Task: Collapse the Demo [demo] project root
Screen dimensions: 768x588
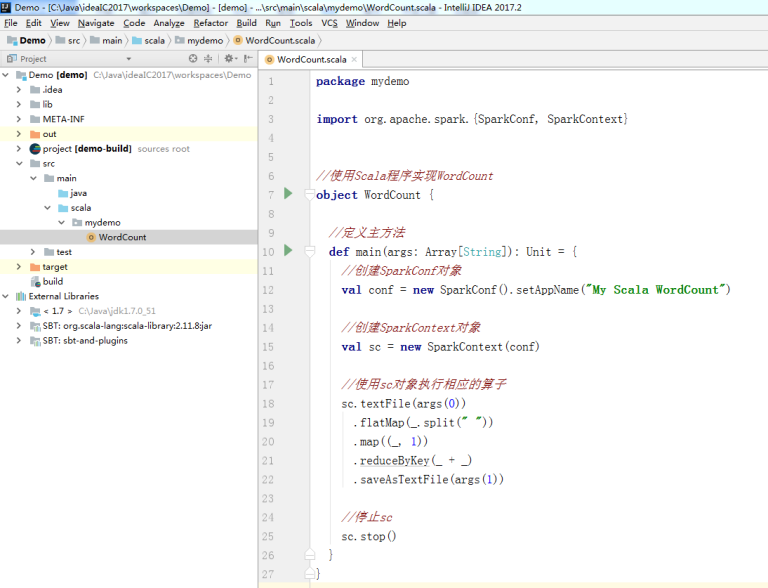Action: (5, 75)
